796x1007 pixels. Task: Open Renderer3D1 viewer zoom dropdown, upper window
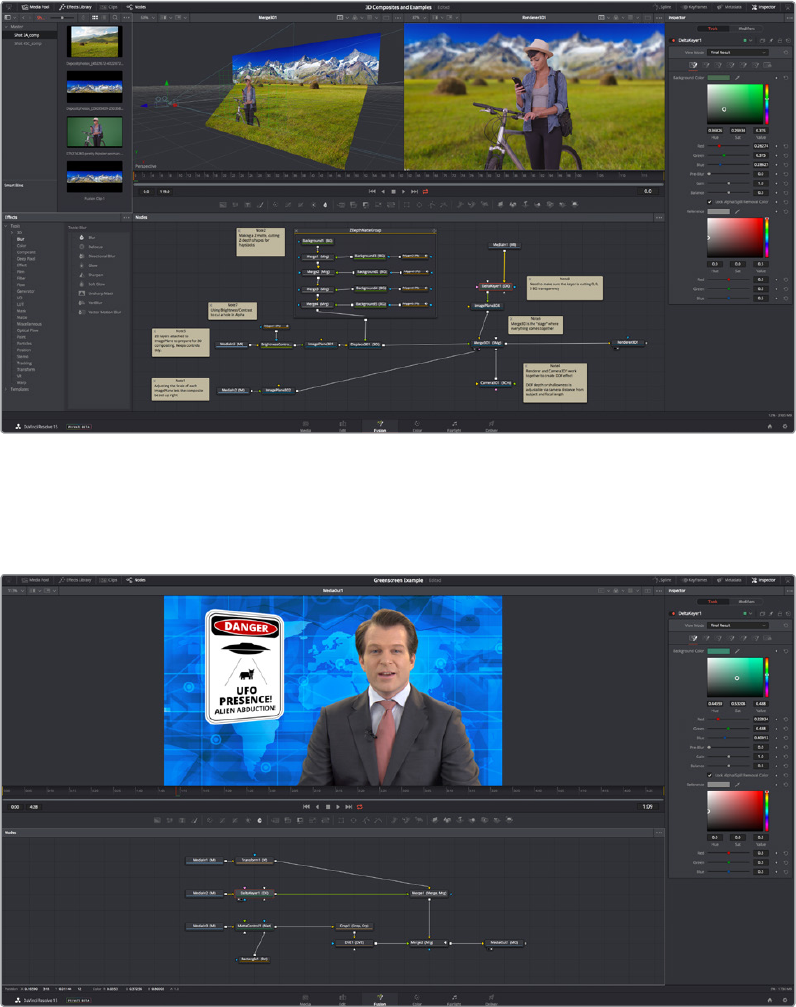418,17
